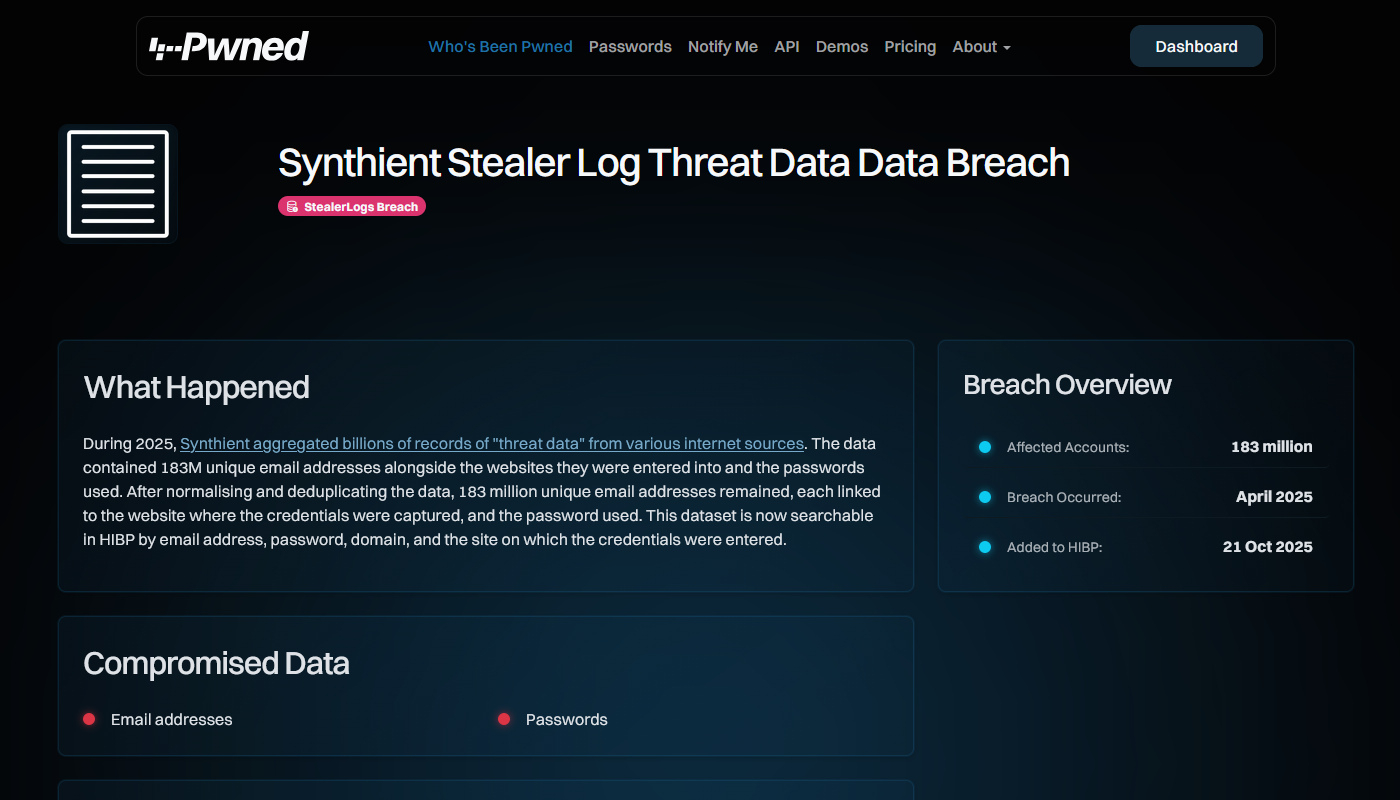This screenshot has height=800, width=1400.
Task: Click the database icon in the StealerLogs badge
Action: pos(291,206)
